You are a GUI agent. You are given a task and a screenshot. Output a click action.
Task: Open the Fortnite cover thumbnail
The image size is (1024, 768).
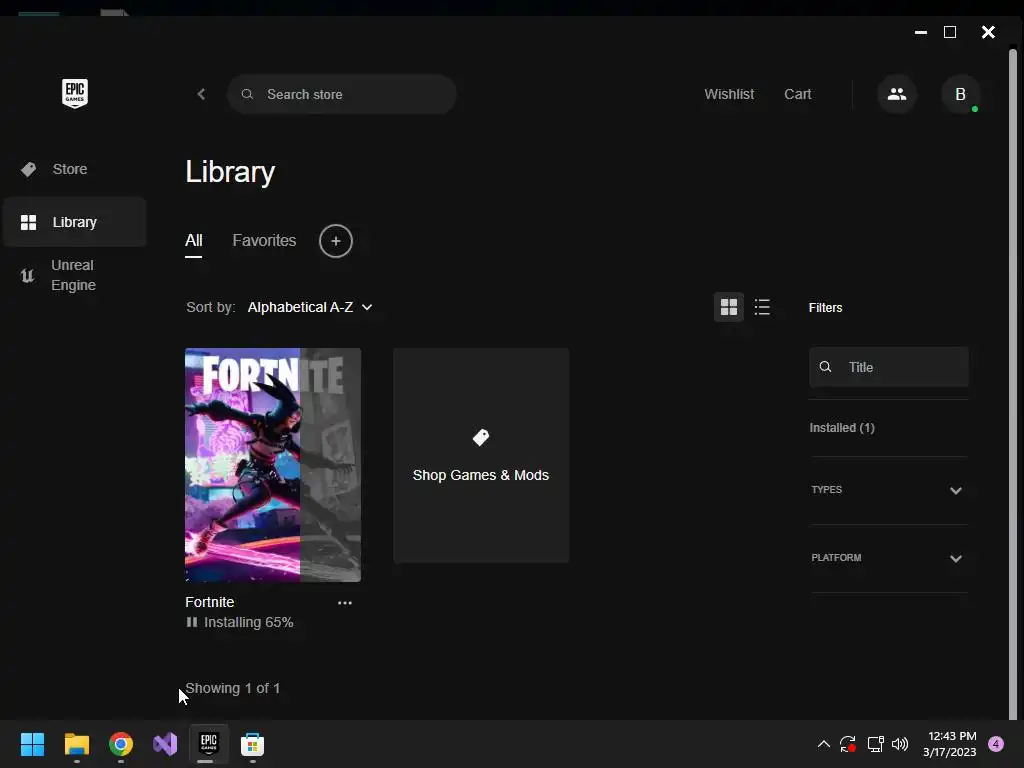click(x=273, y=464)
